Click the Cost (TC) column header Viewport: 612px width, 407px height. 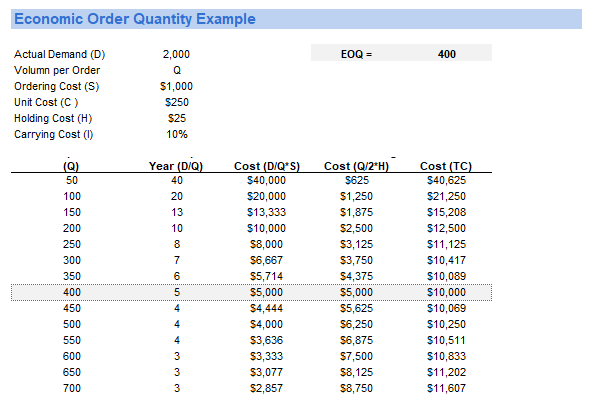[446, 165]
